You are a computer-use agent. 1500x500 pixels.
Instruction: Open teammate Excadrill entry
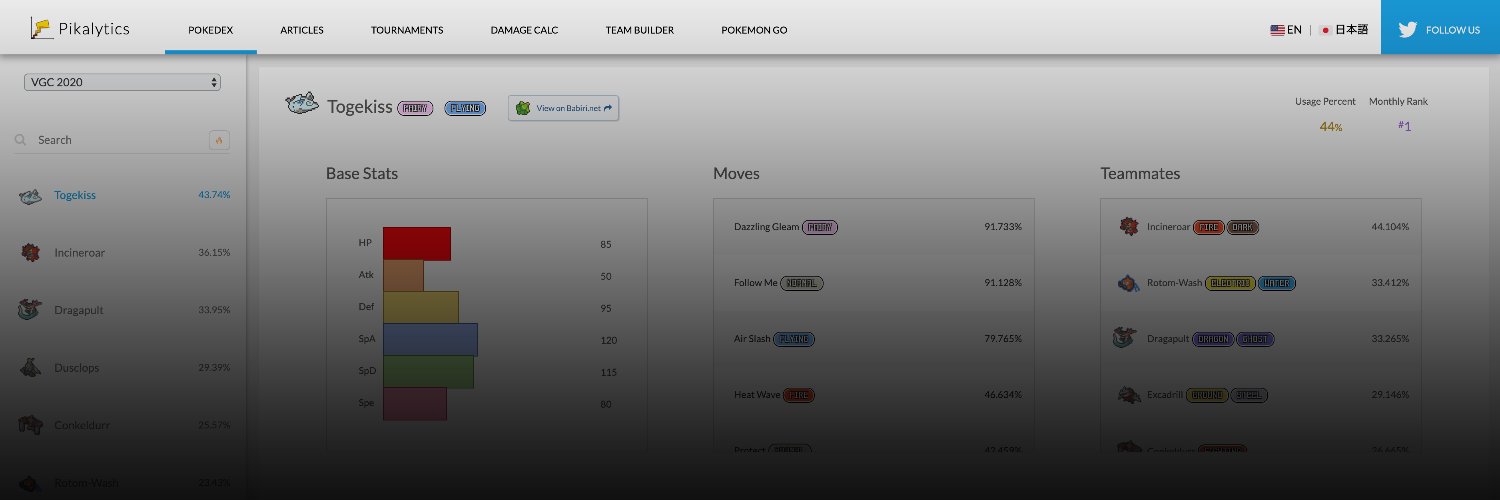point(1261,395)
